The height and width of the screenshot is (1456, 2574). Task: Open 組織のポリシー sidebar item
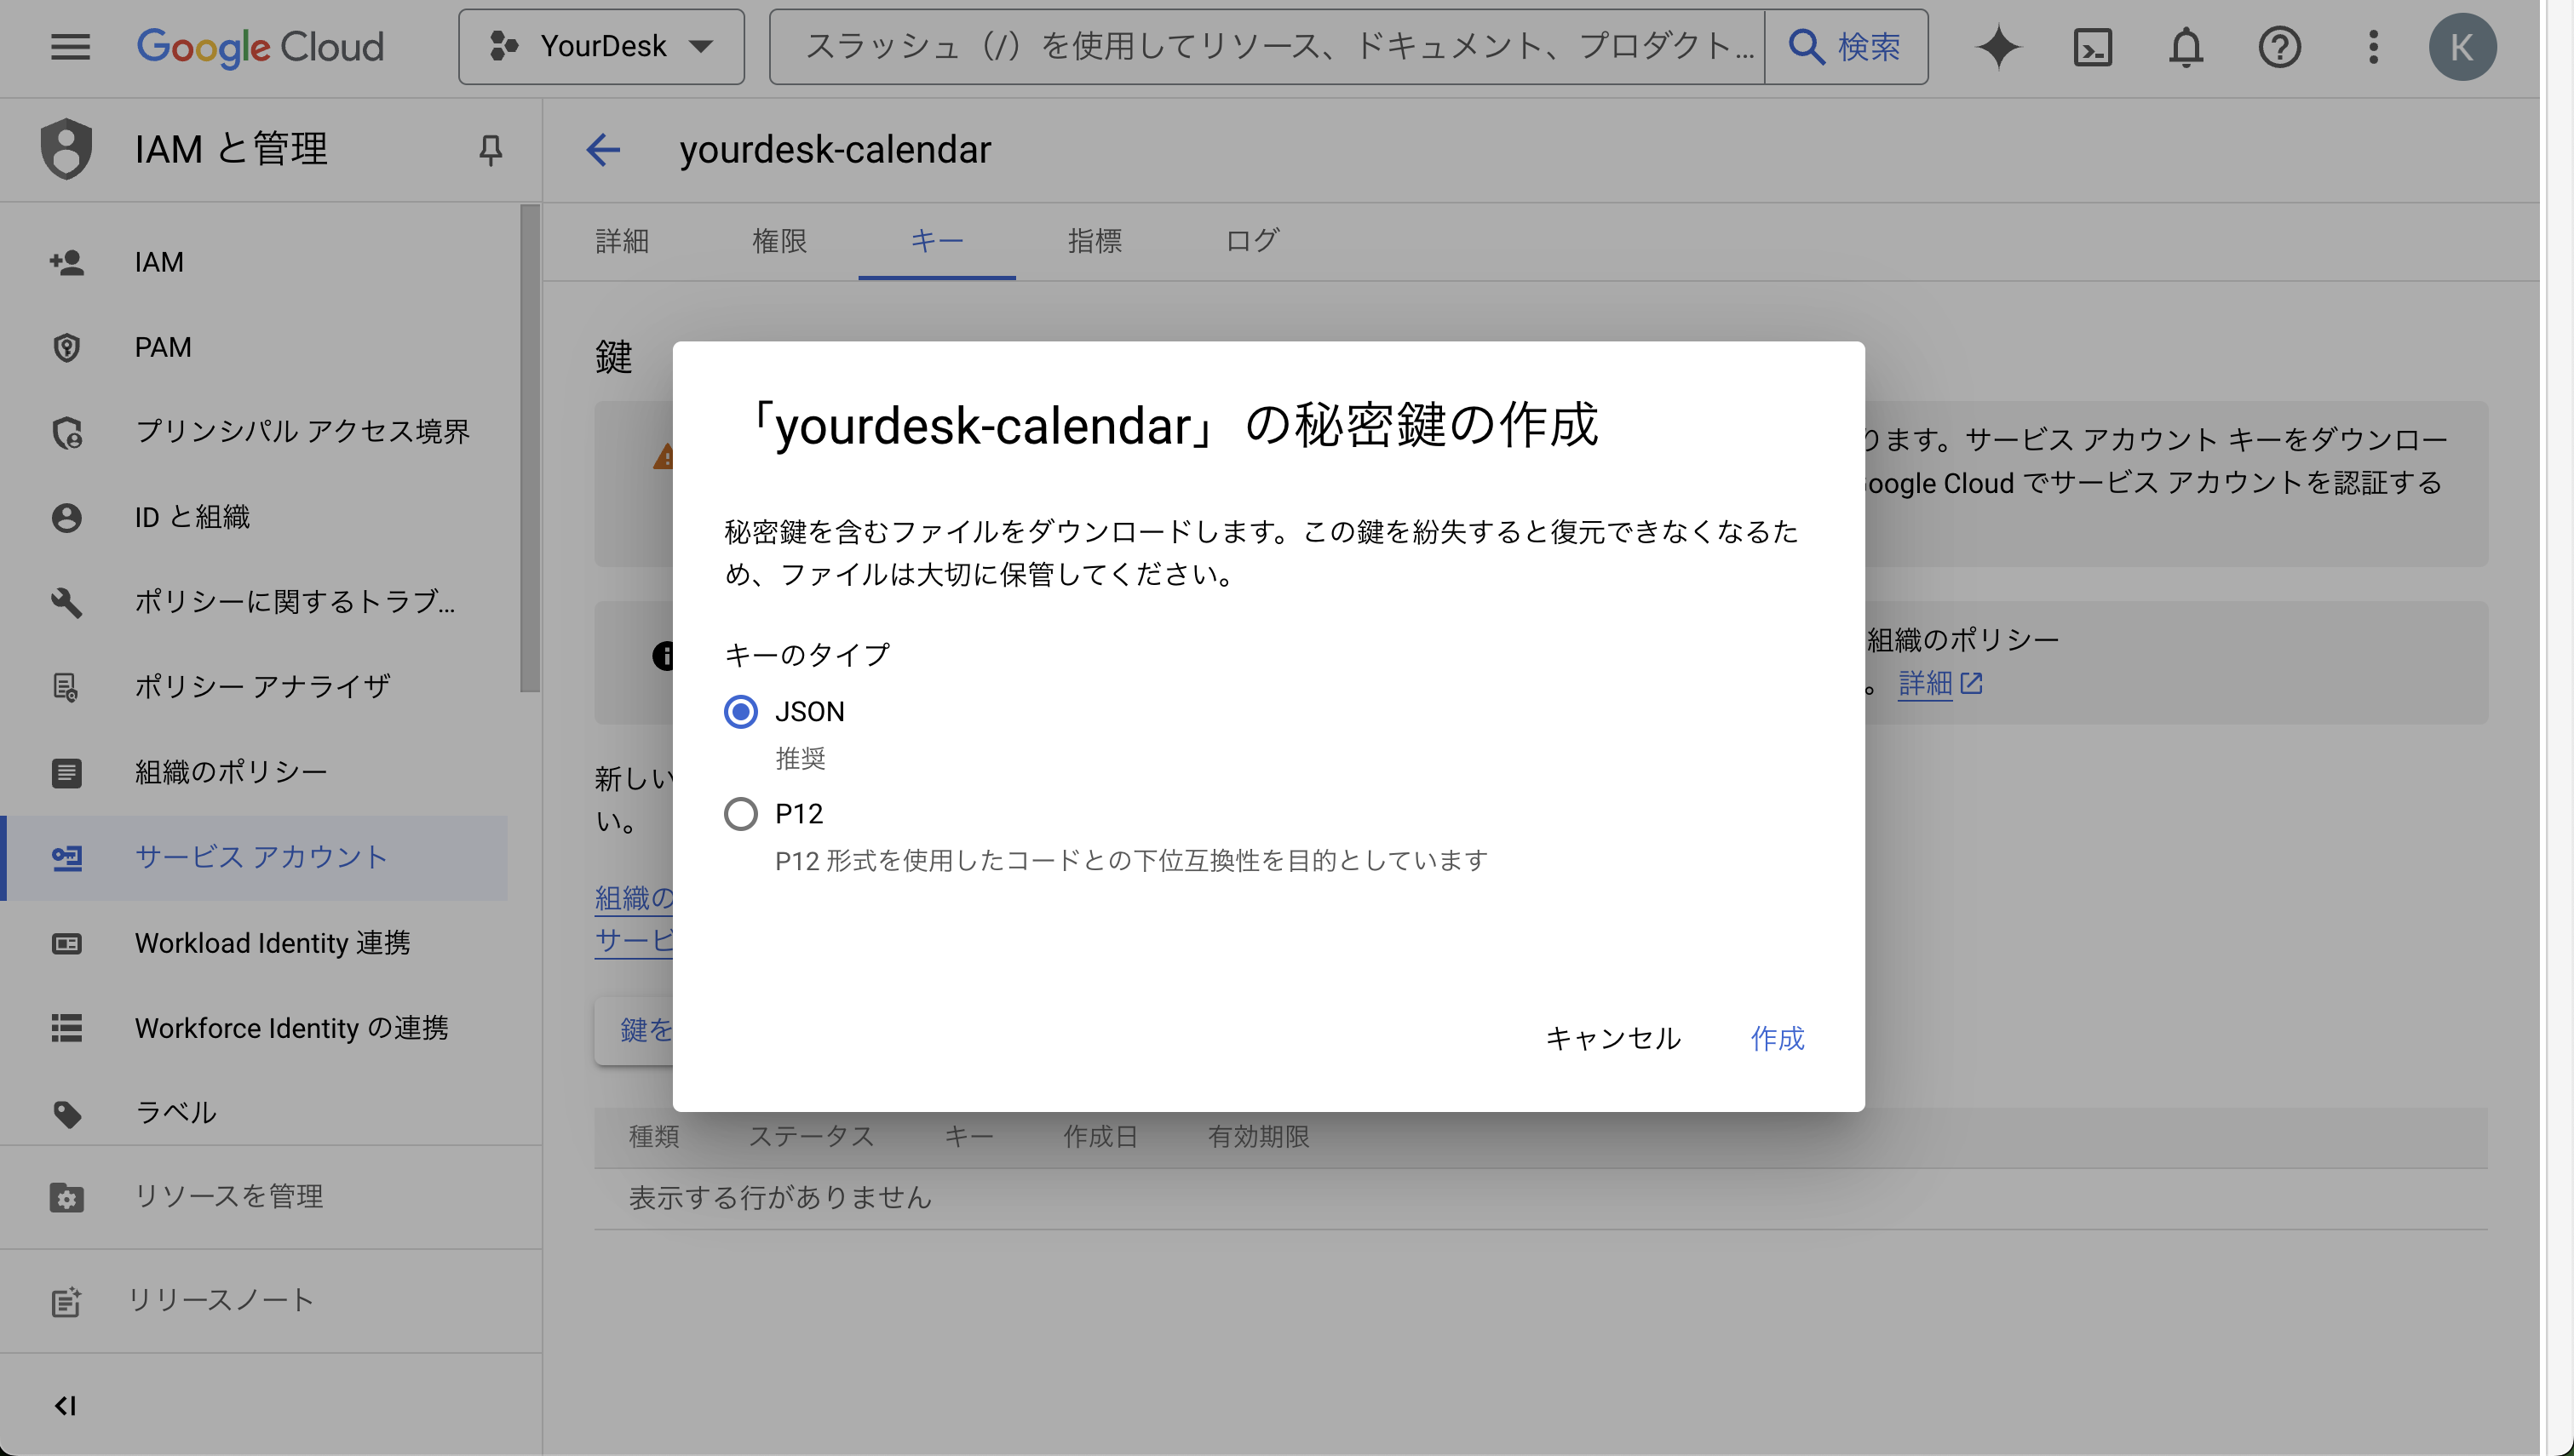[x=255, y=772]
